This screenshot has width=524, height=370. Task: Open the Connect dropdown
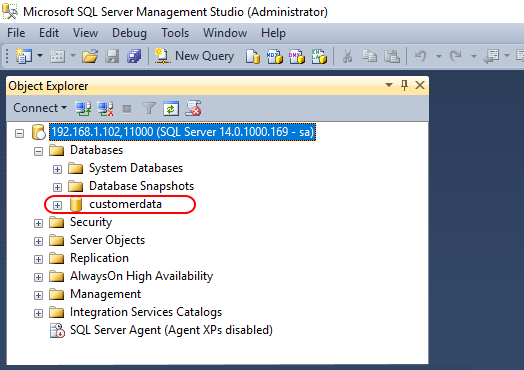[x=40, y=108]
